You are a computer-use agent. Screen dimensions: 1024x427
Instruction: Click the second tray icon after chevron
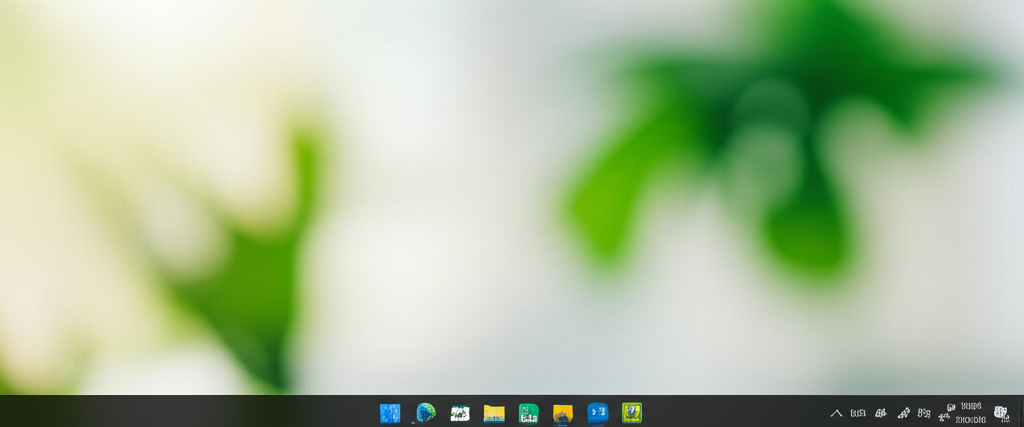pos(881,413)
